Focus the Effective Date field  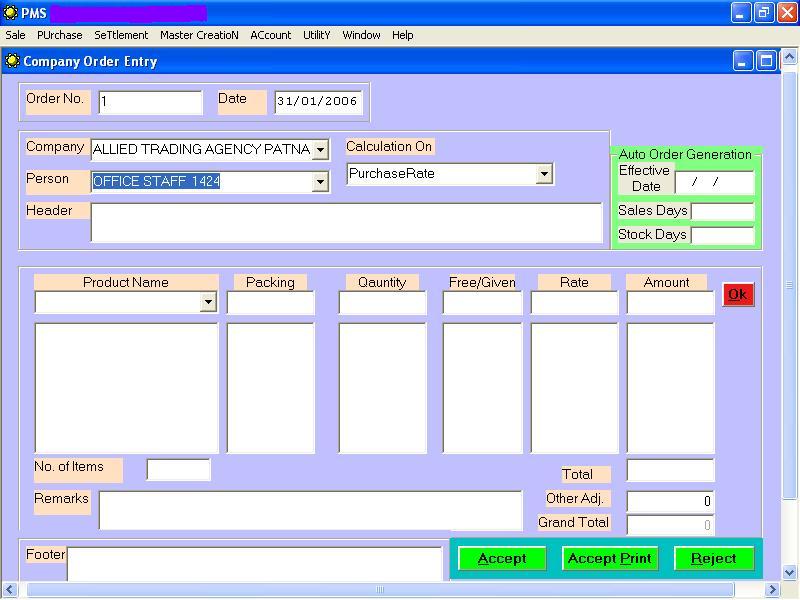tap(714, 182)
